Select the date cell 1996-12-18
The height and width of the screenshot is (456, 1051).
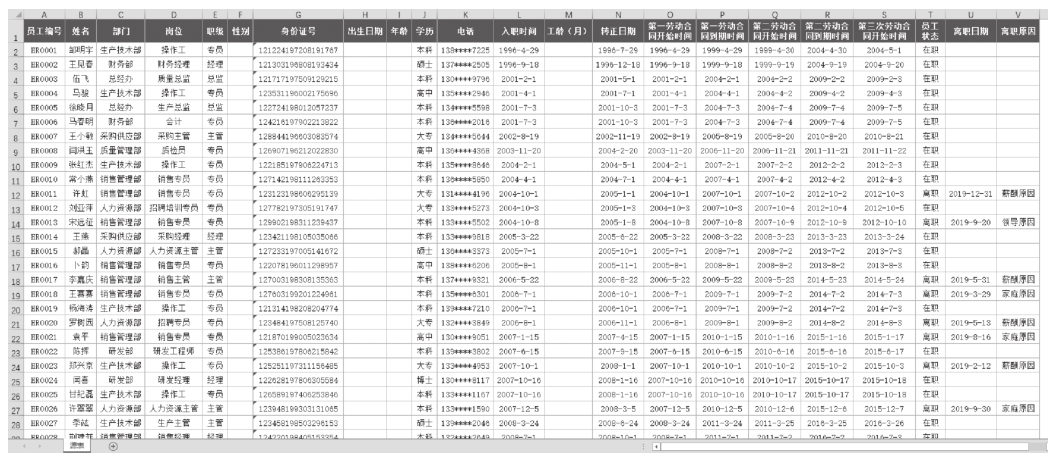pos(619,65)
